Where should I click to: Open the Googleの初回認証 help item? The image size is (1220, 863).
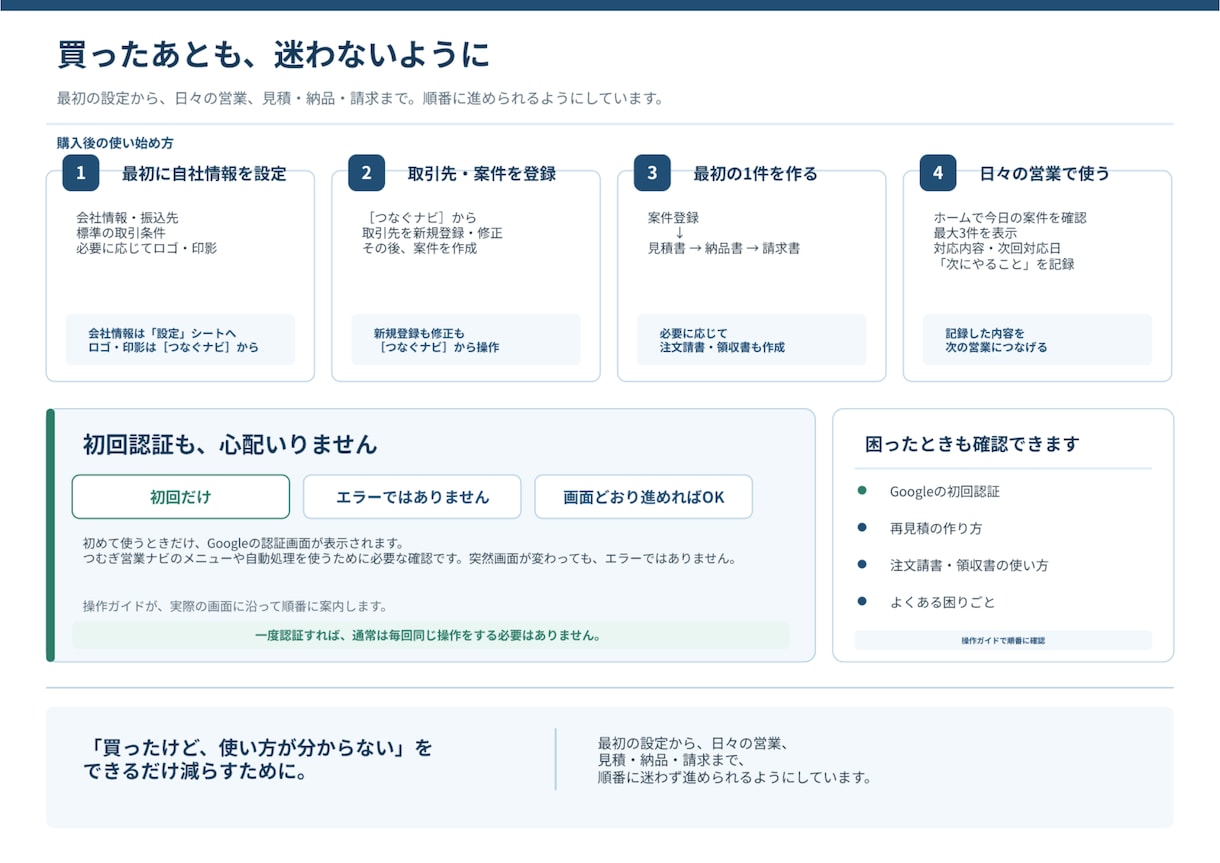(945, 492)
